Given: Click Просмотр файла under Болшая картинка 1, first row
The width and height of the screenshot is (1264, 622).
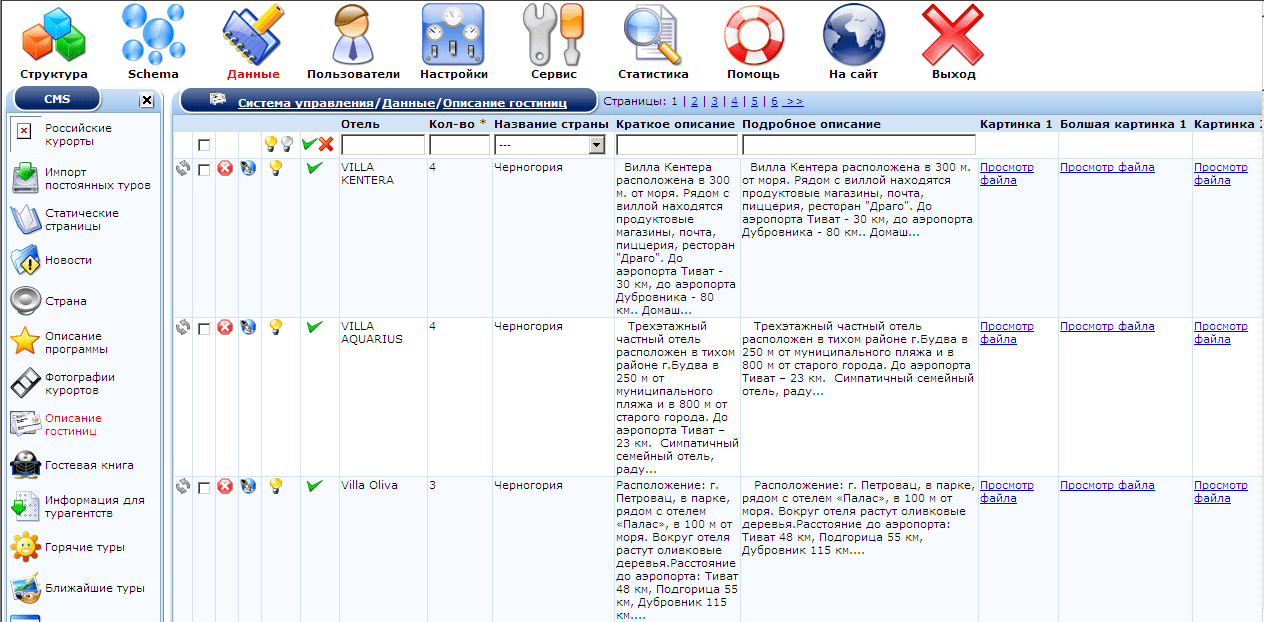Looking at the screenshot, I should [1107, 168].
